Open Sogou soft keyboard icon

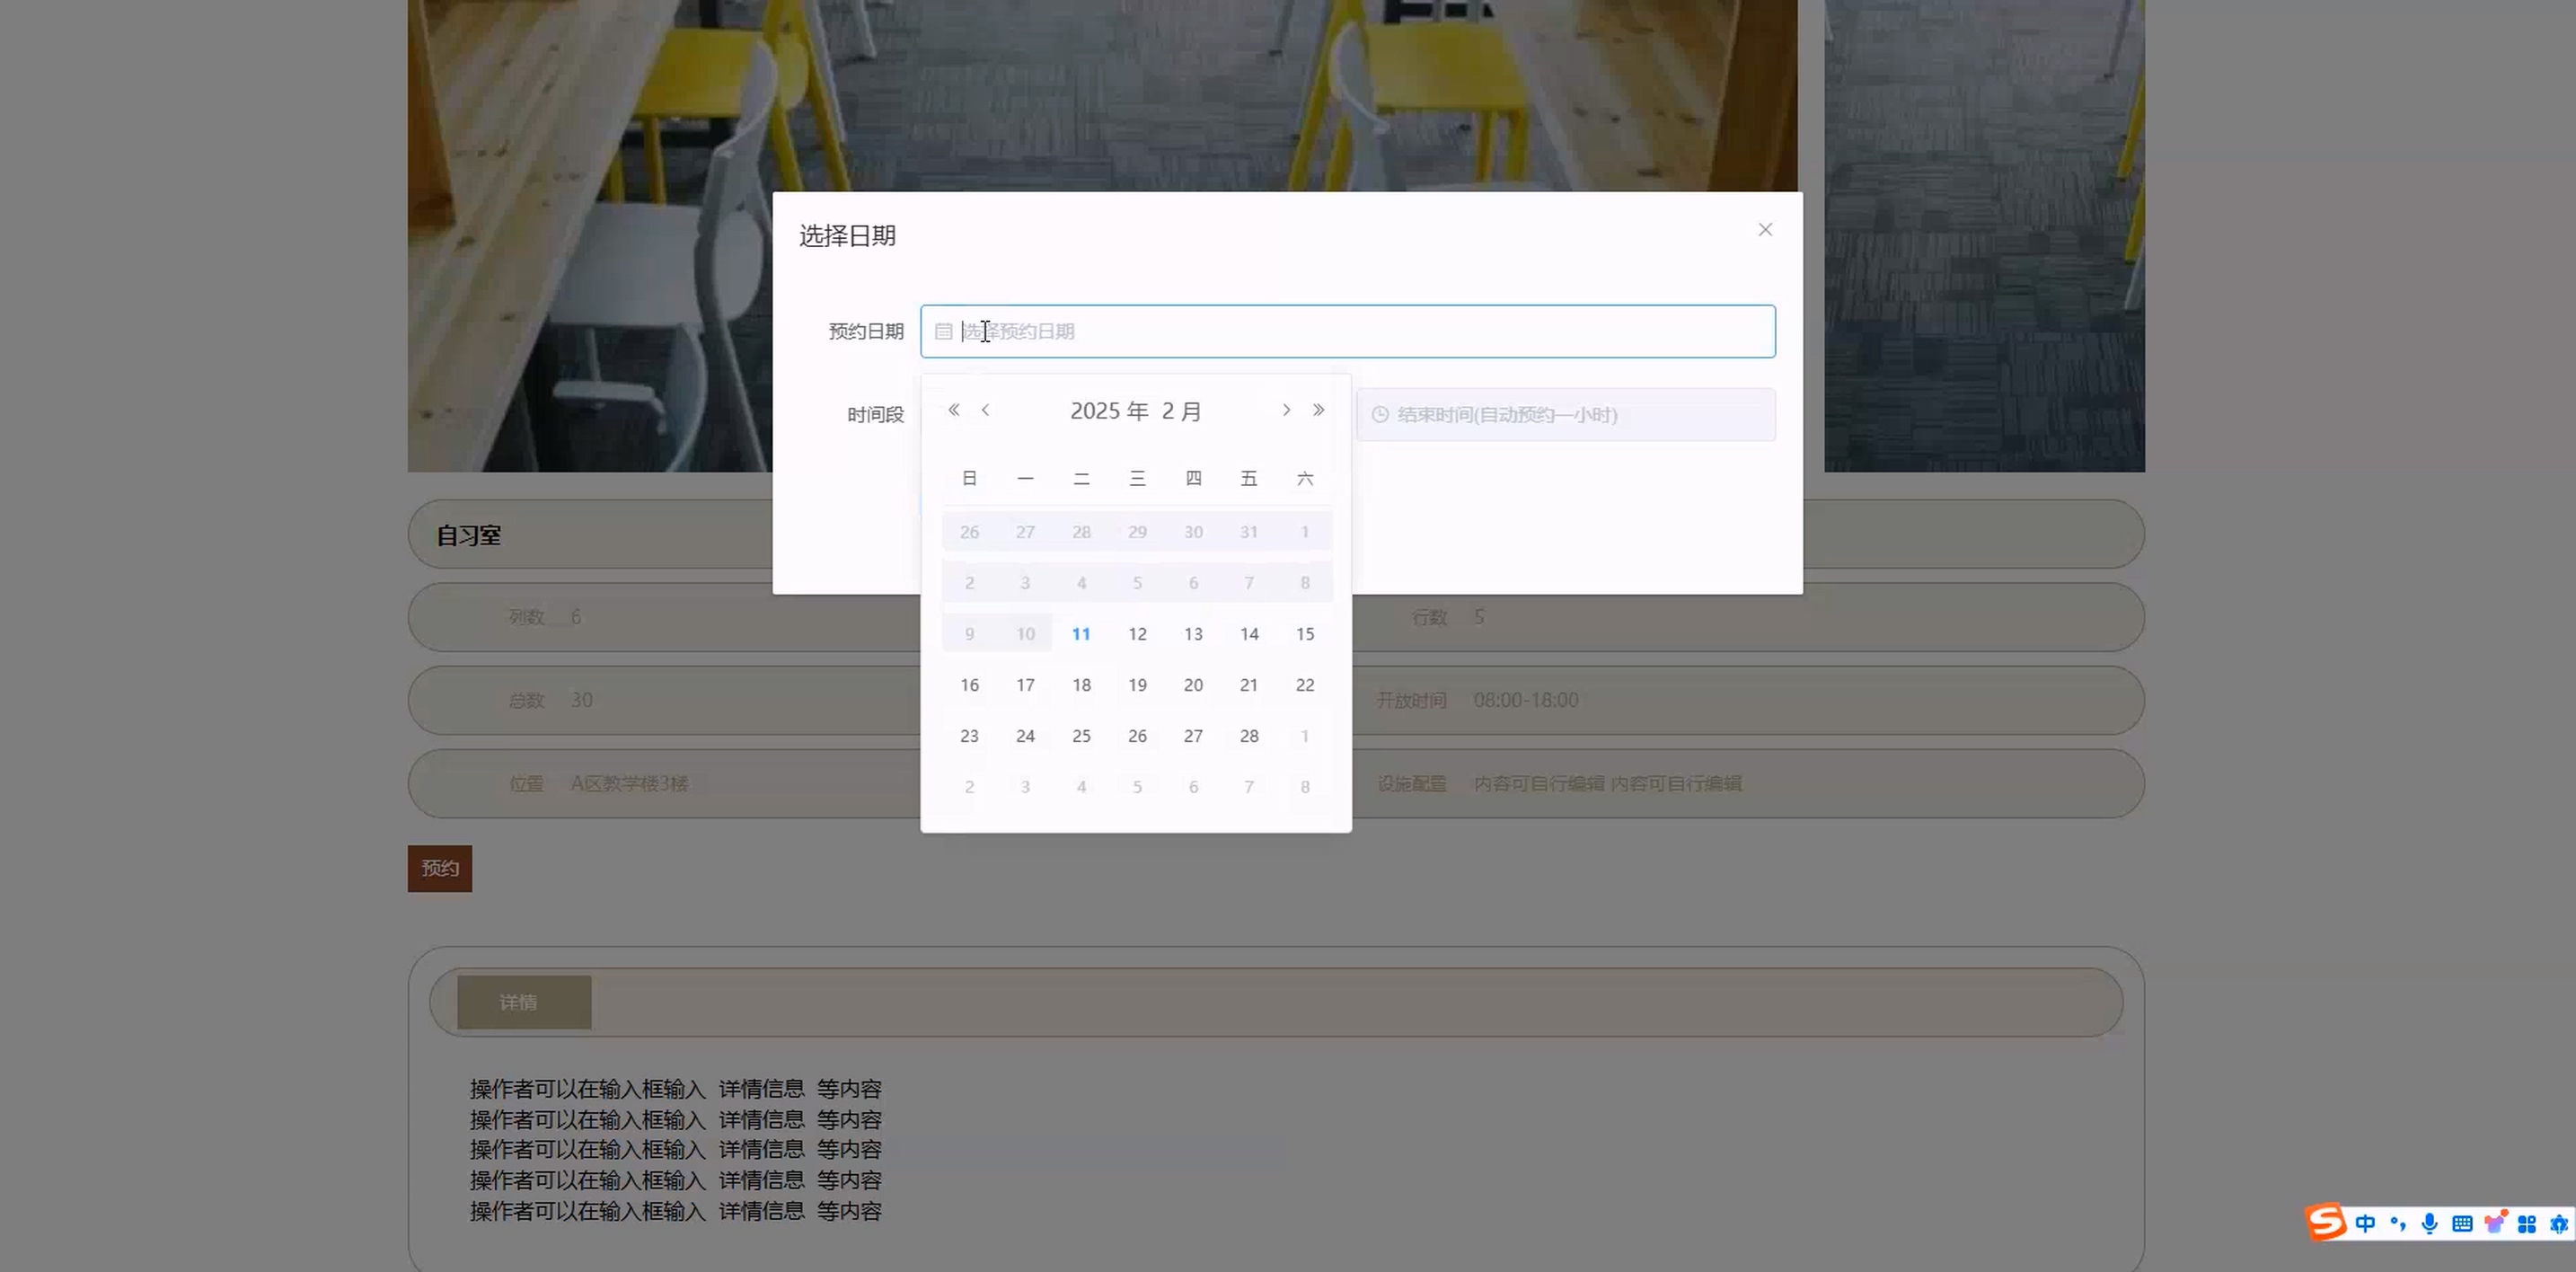point(2462,1224)
